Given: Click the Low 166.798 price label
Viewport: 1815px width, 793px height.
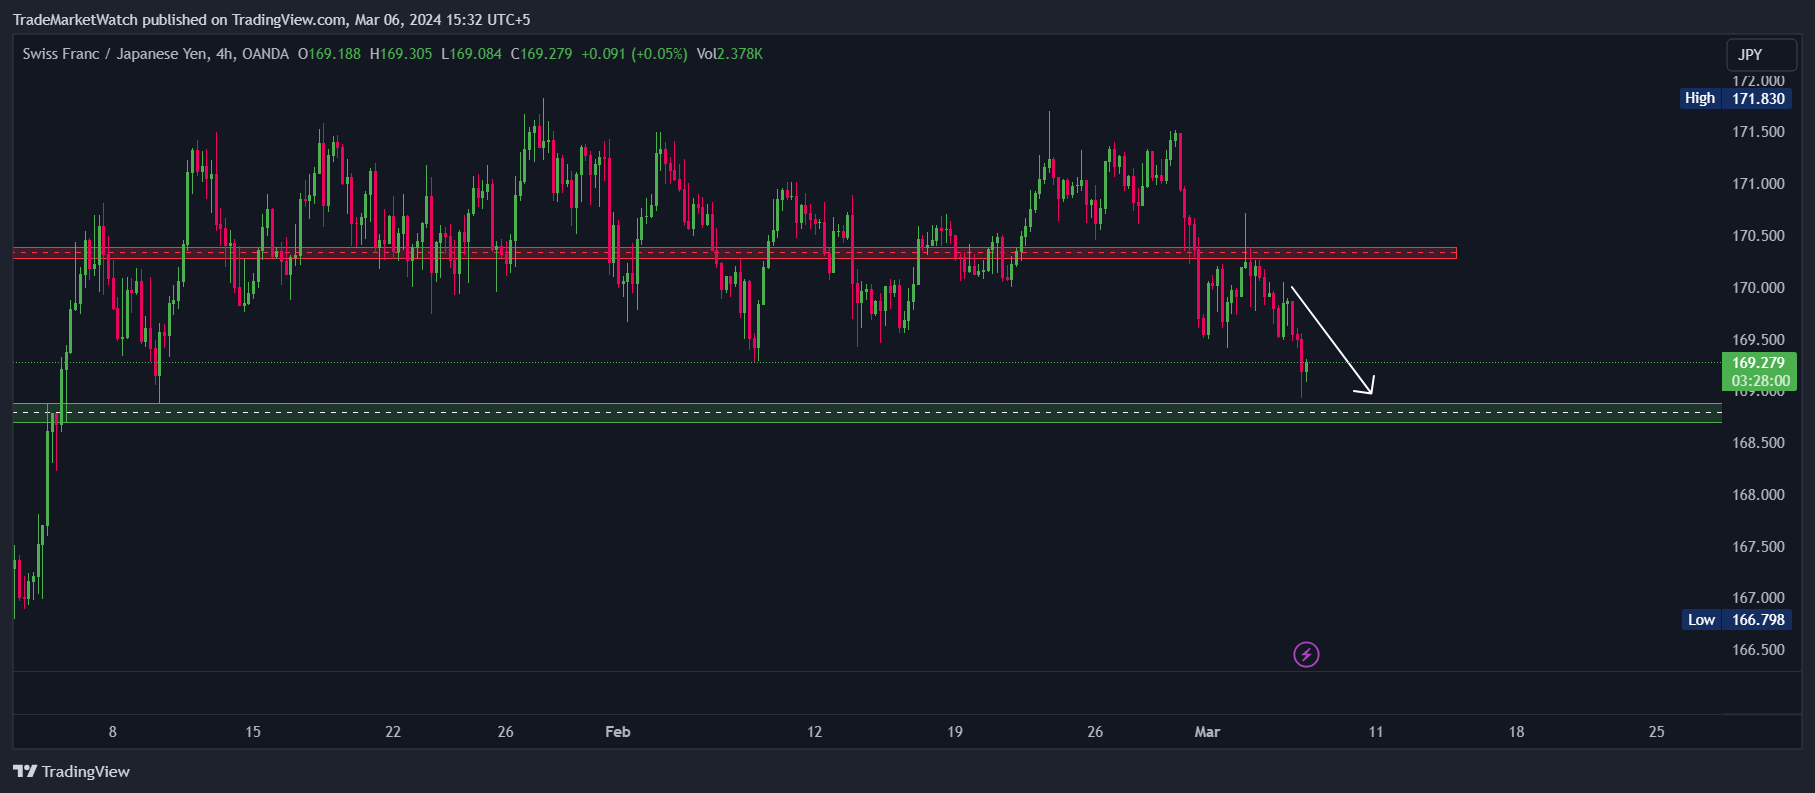Looking at the screenshot, I should tap(1736, 620).
